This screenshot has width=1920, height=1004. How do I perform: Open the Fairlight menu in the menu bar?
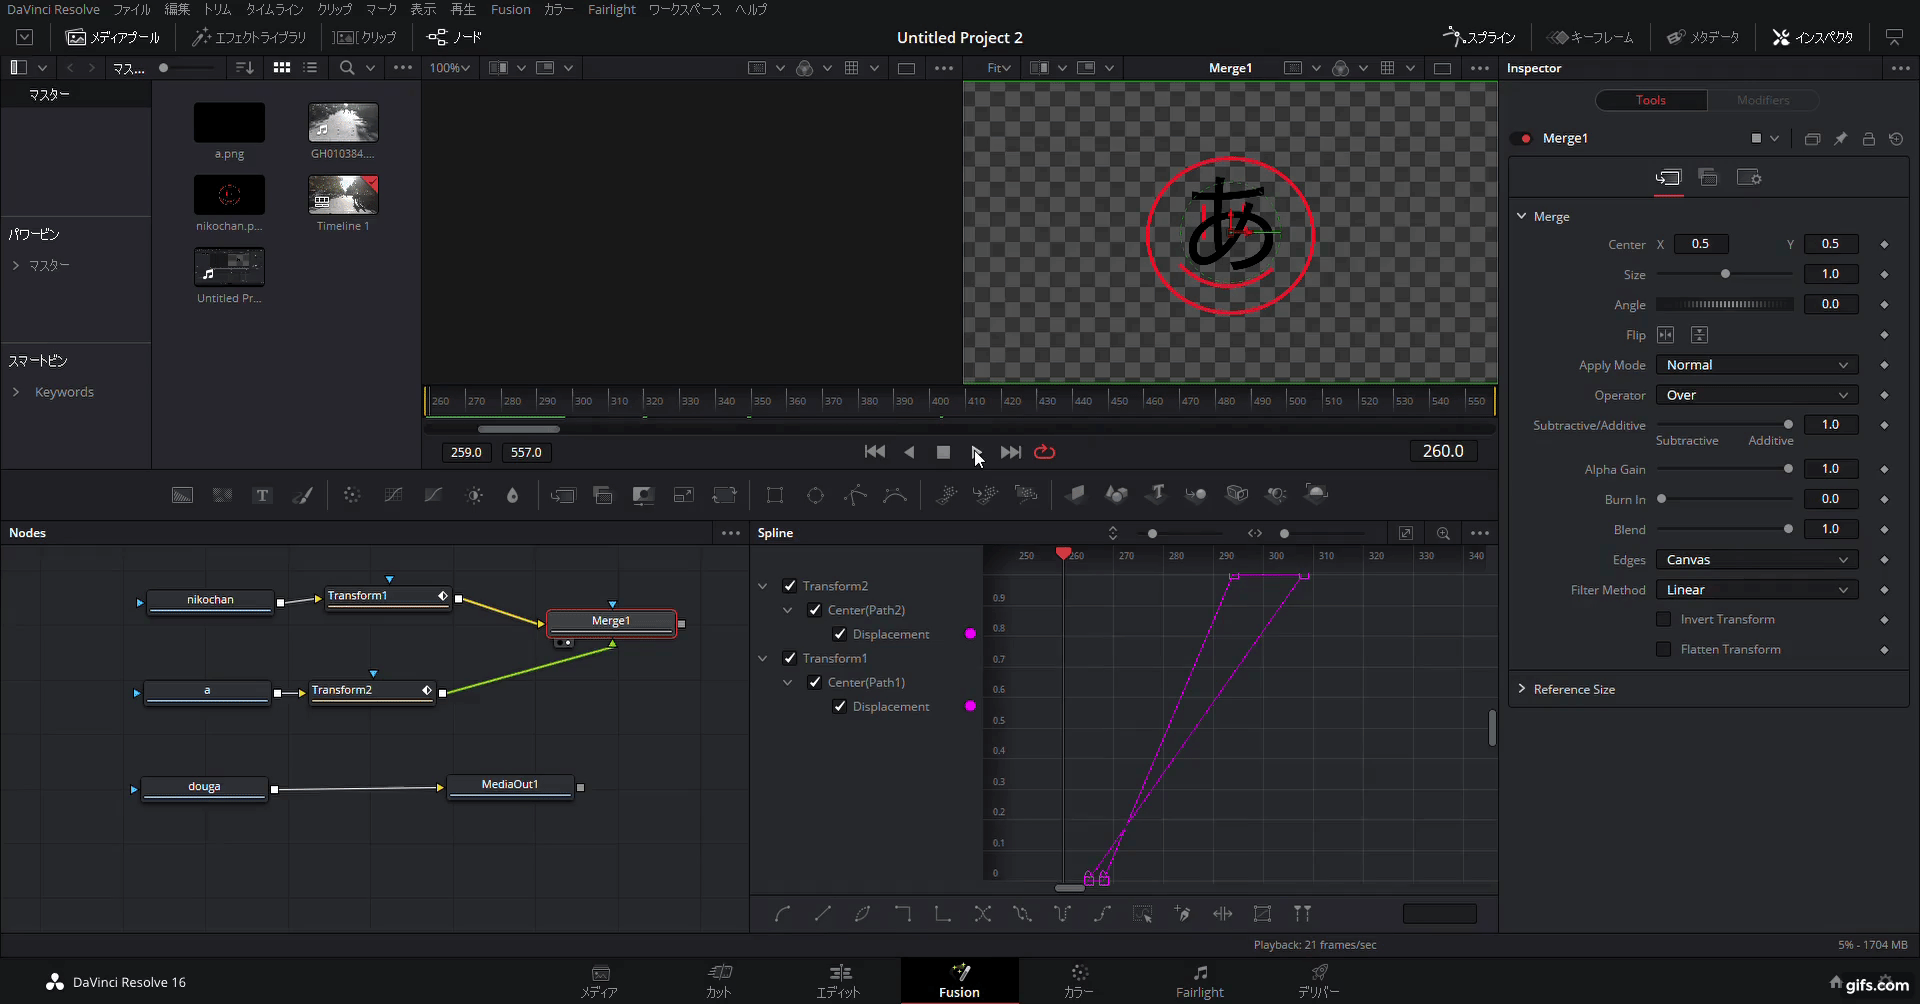point(611,9)
